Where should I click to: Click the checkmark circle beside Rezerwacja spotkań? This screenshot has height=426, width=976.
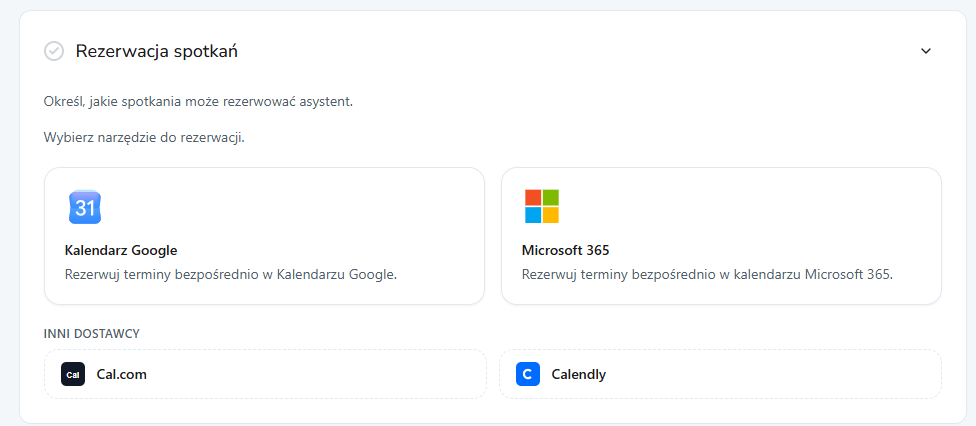point(54,51)
